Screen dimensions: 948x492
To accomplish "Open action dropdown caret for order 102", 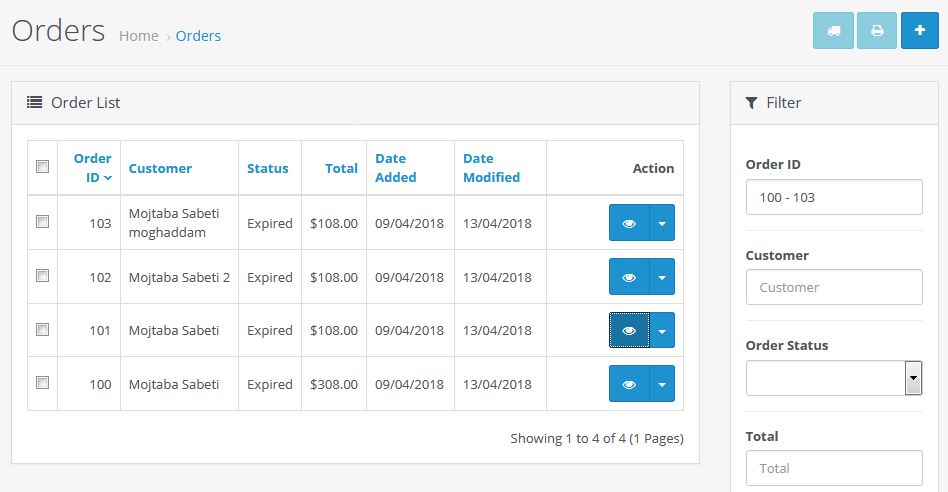I will 662,277.
